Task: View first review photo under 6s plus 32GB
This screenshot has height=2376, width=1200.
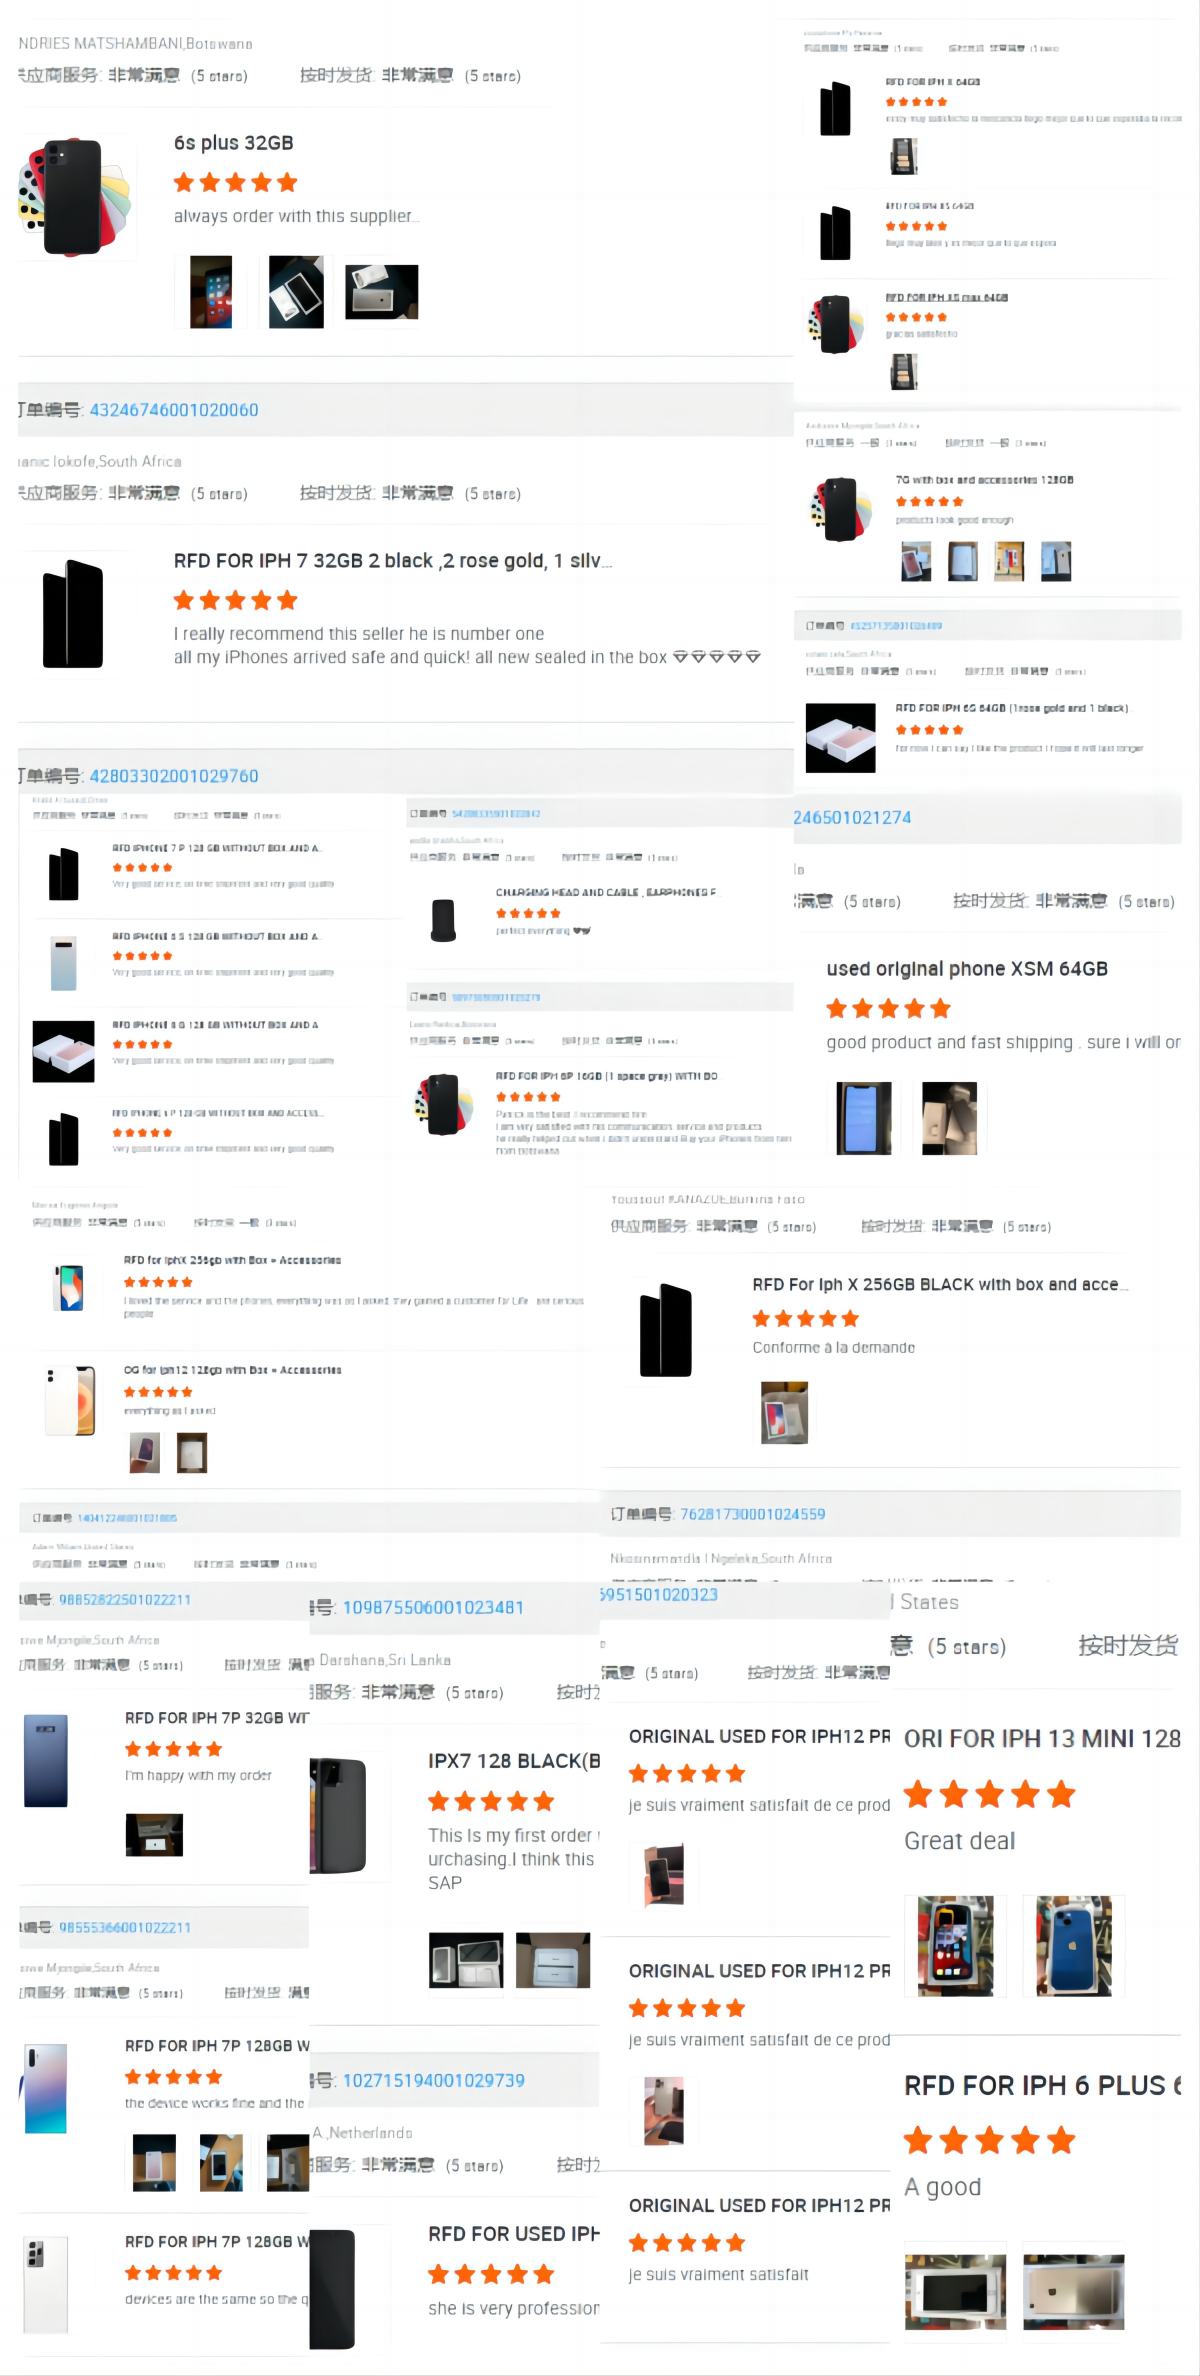Action: [211, 292]
